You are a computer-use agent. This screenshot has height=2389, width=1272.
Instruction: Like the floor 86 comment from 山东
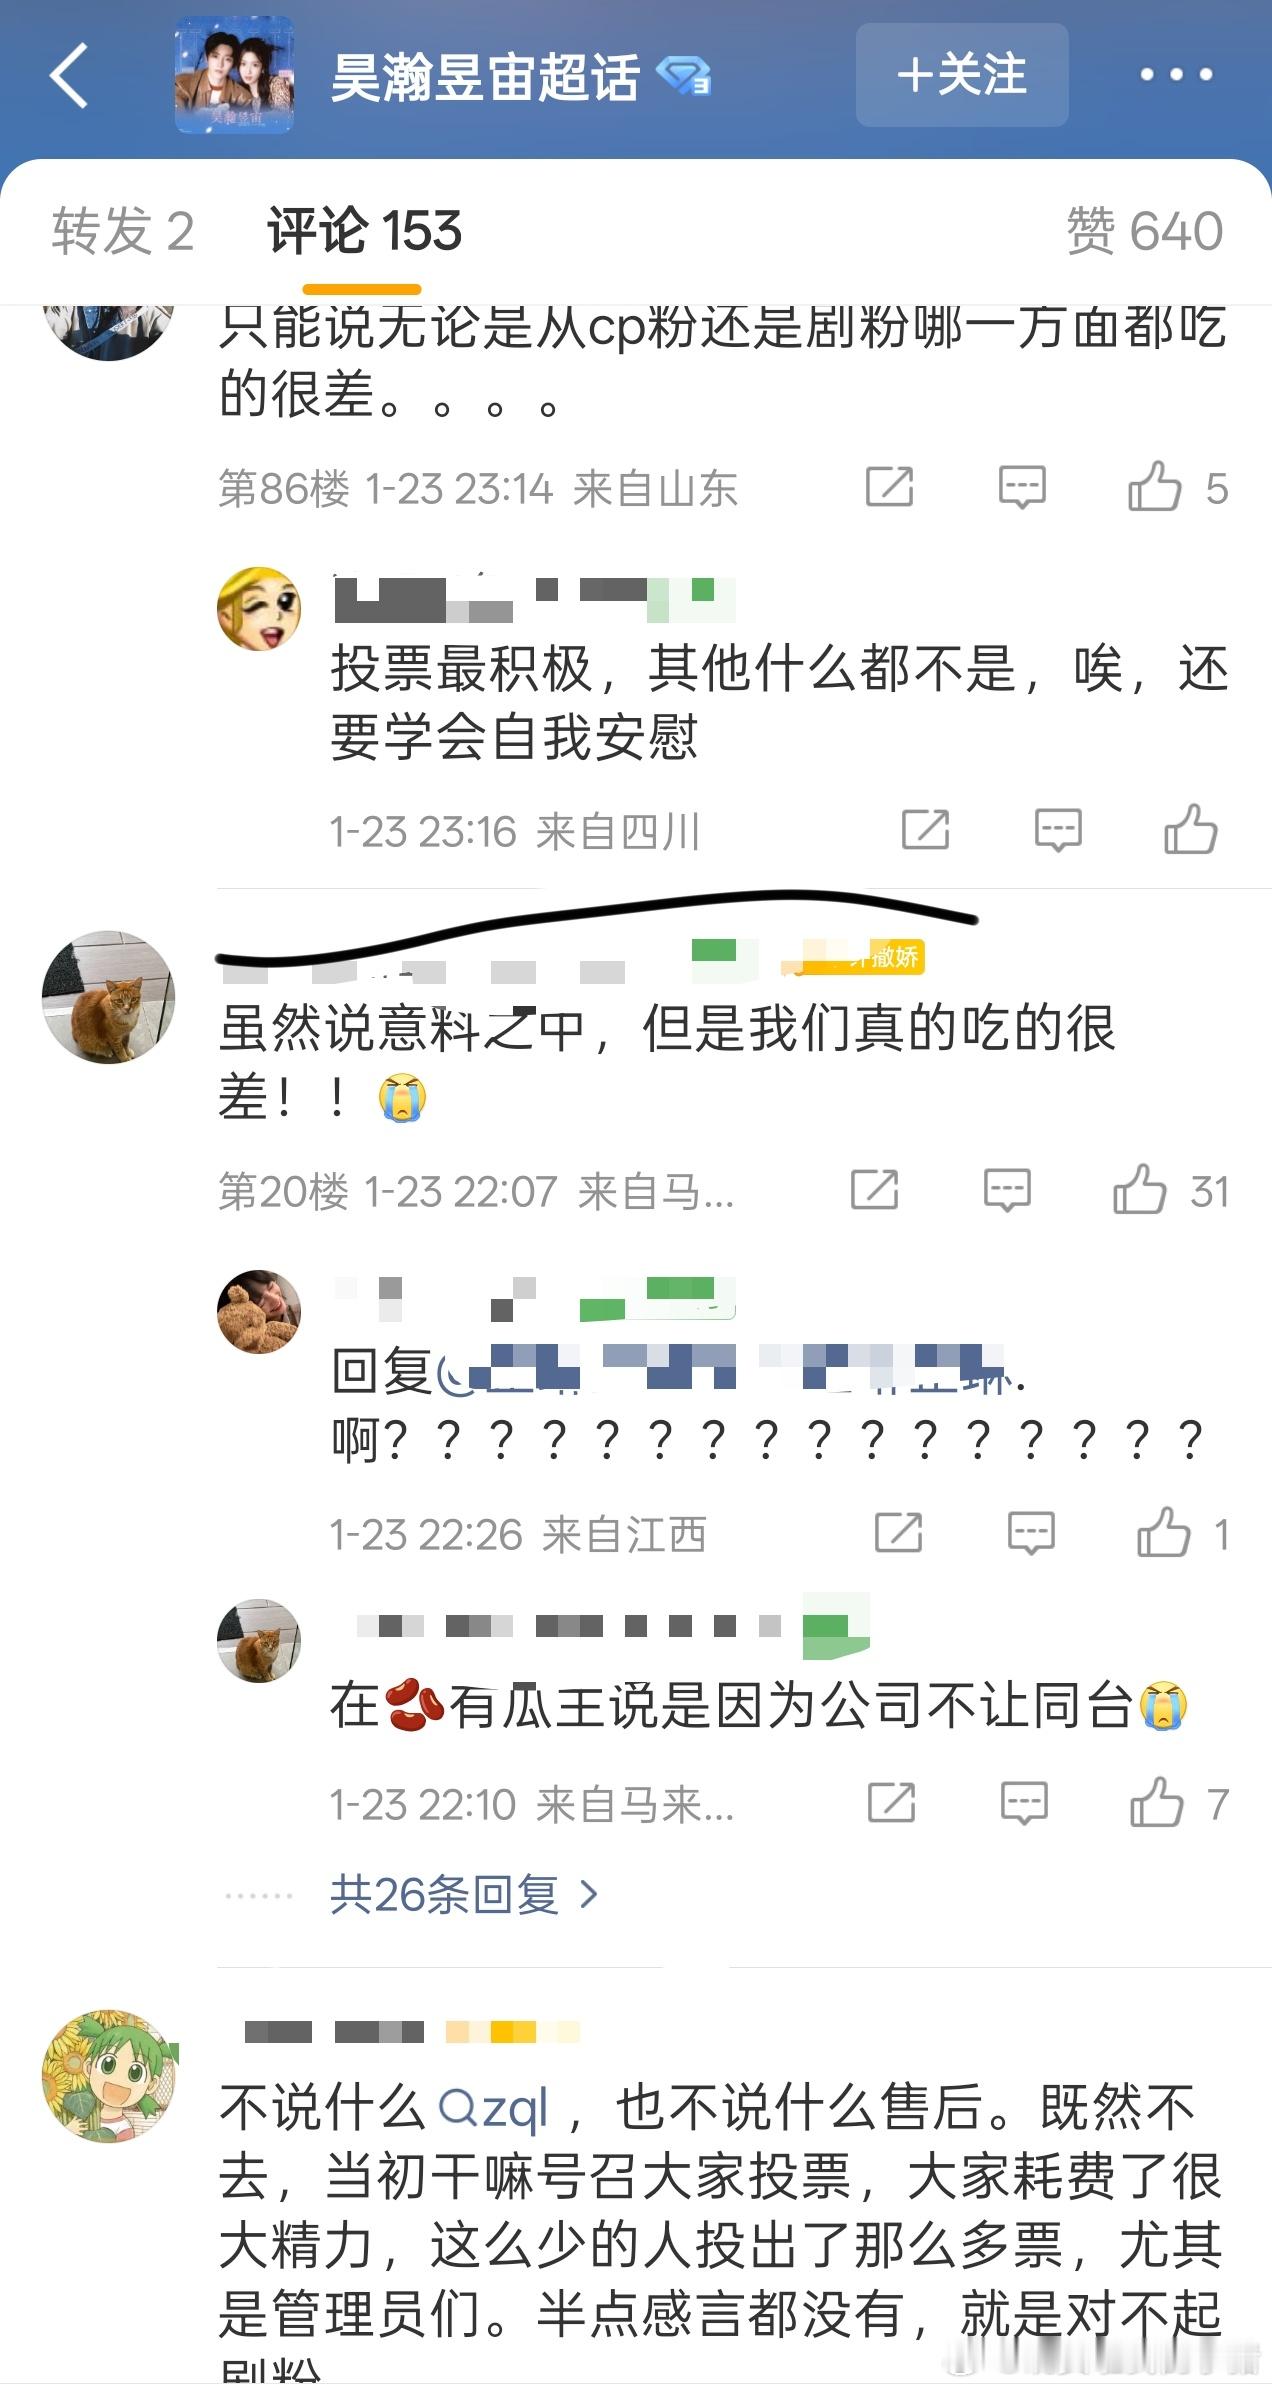[1154, 487]
